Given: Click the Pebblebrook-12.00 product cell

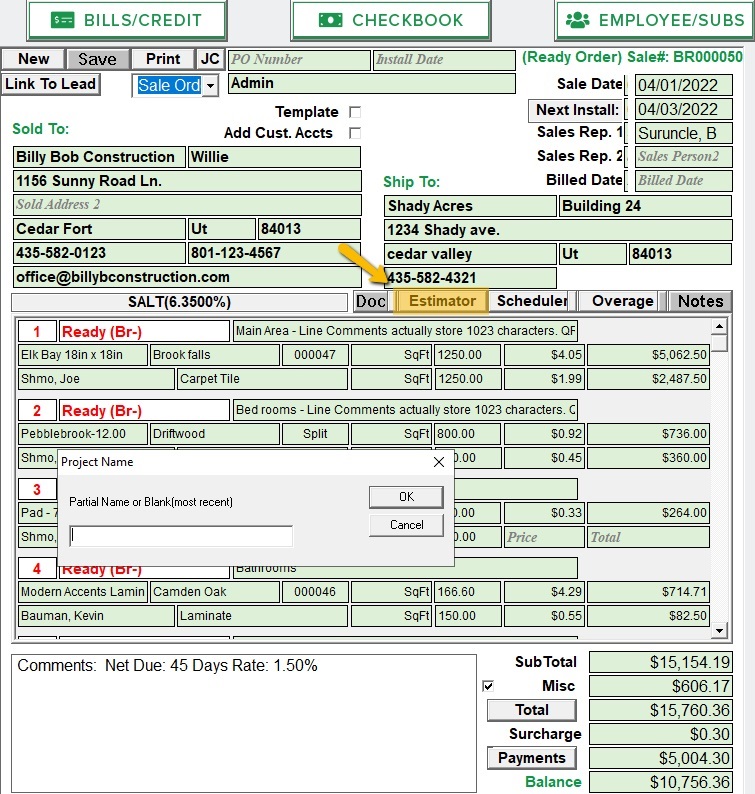Looking at the screenshot, I should click(x=83, y=434).
